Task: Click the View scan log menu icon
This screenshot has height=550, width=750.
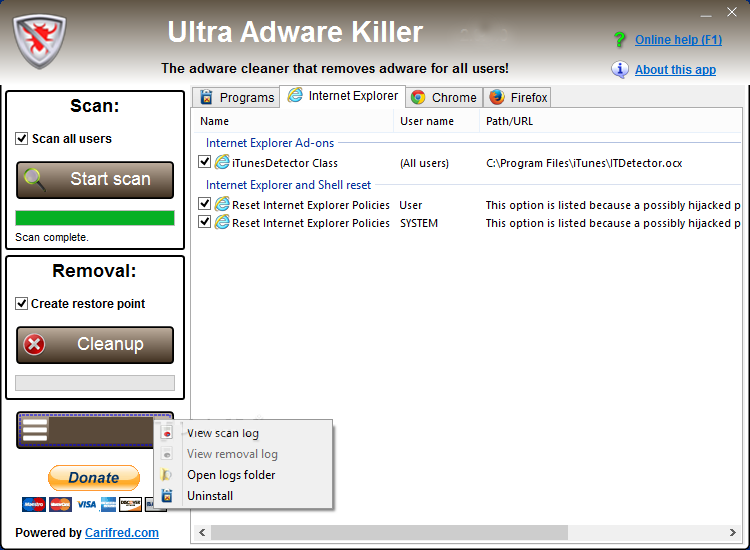Action: pos(166,433)
